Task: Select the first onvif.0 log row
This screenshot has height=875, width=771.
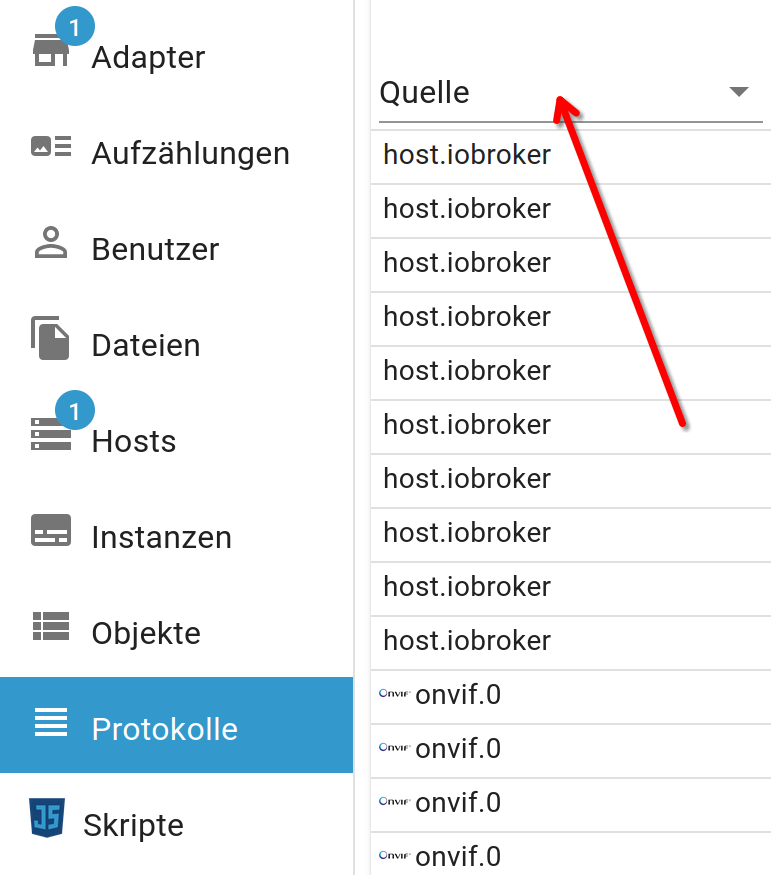Action: point(571,697)
